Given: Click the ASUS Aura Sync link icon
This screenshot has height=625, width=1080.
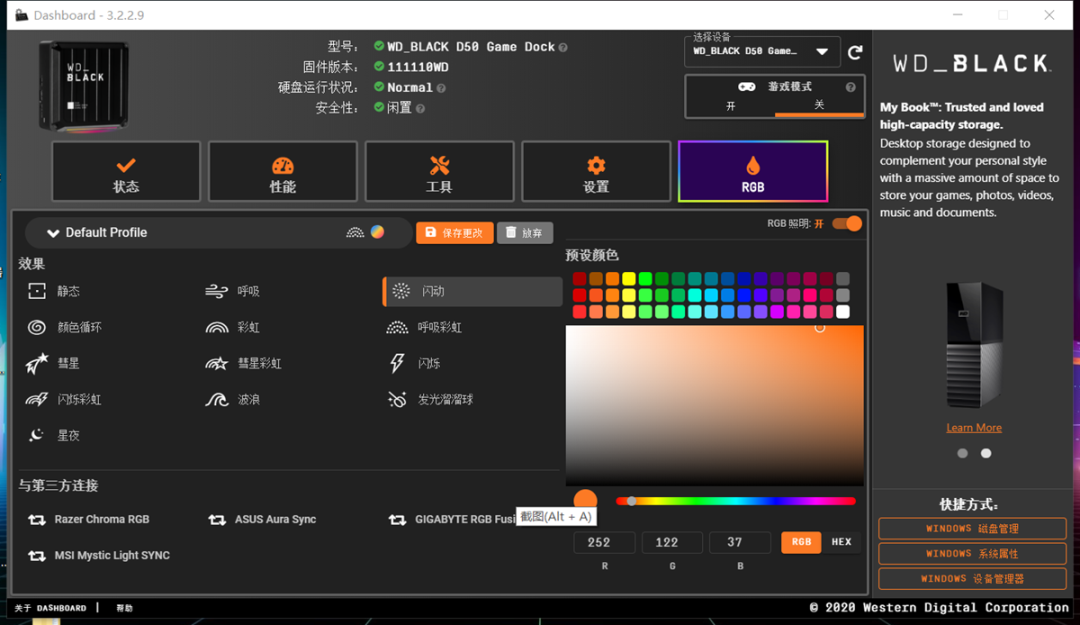Looking at the screenshot, I should [217, 520].
